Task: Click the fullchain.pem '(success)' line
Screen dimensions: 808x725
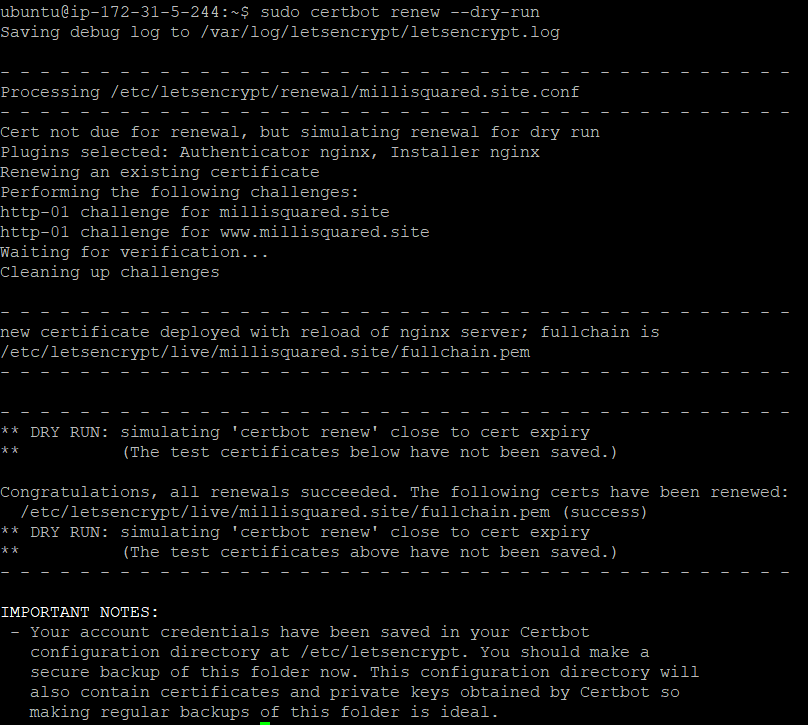Action: click(x=333, y=512)
